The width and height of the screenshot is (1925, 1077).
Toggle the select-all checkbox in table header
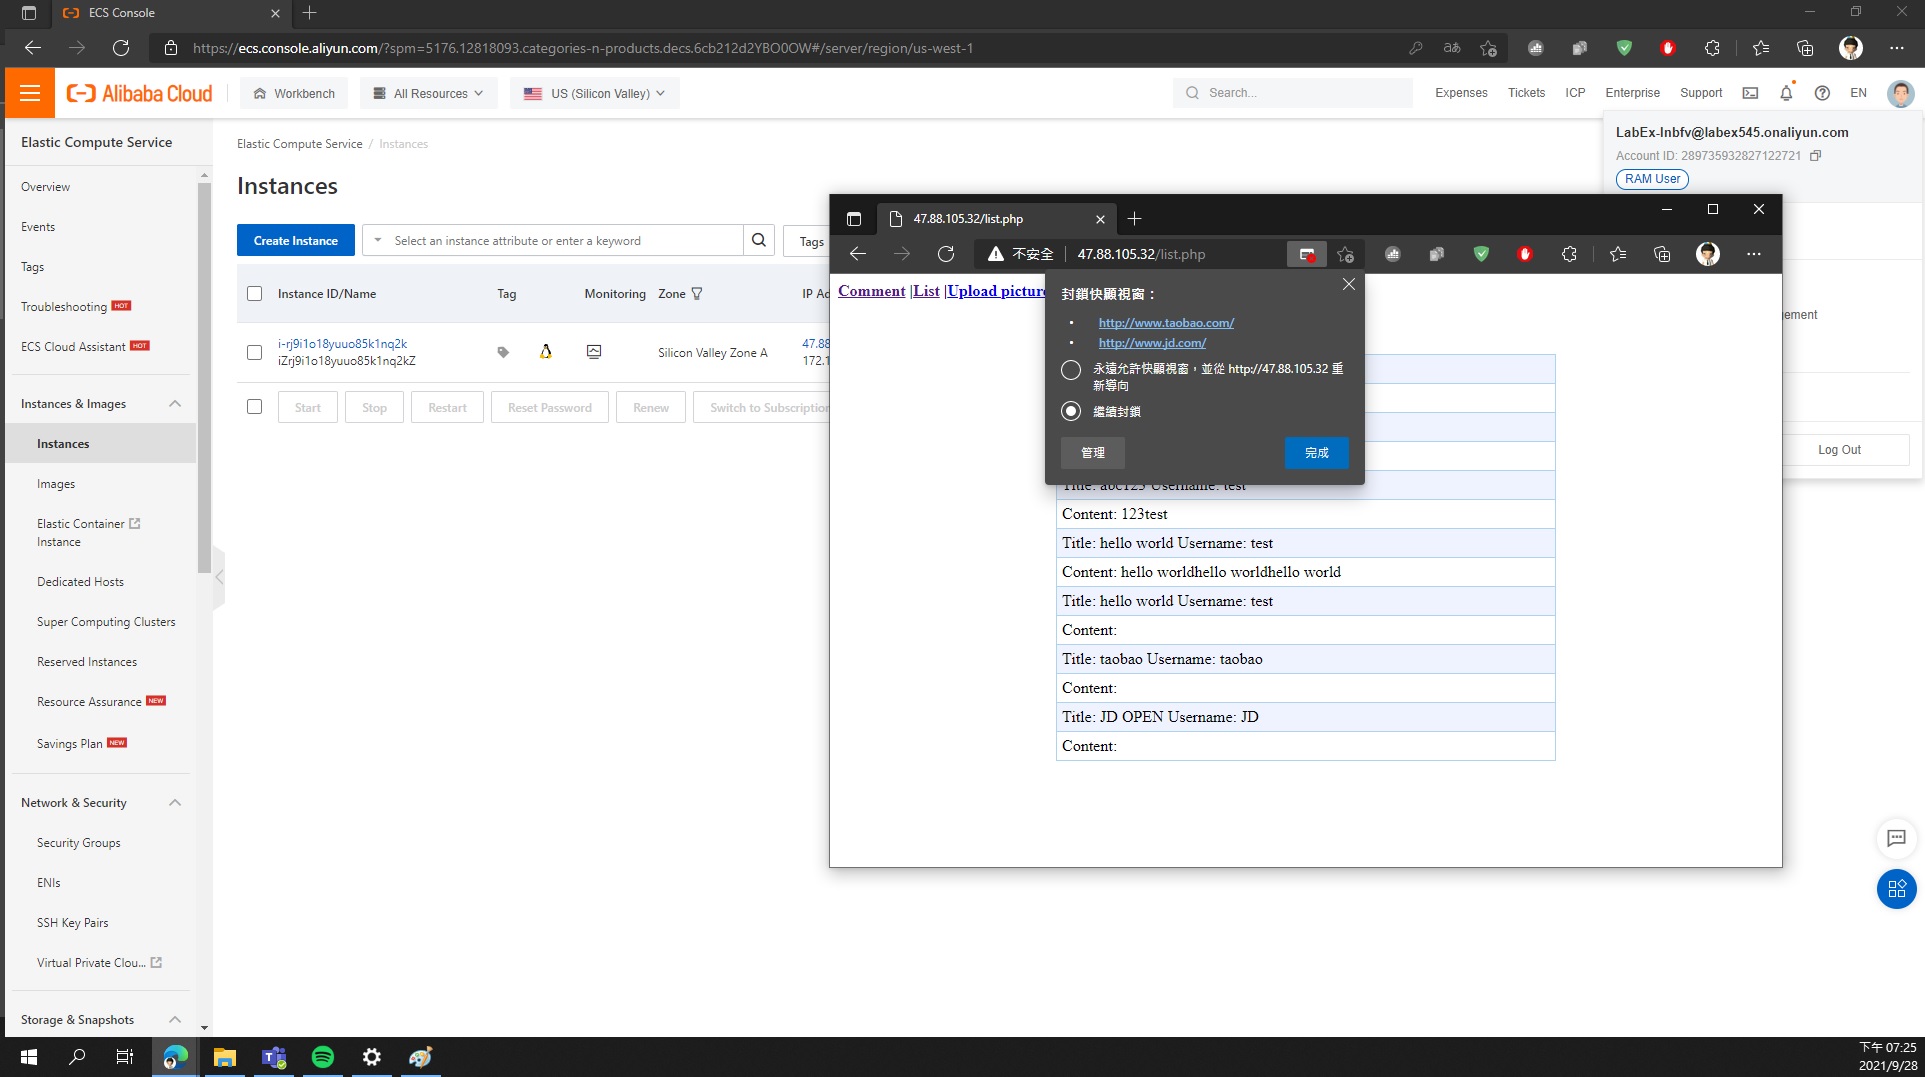[x=254, y=294]
